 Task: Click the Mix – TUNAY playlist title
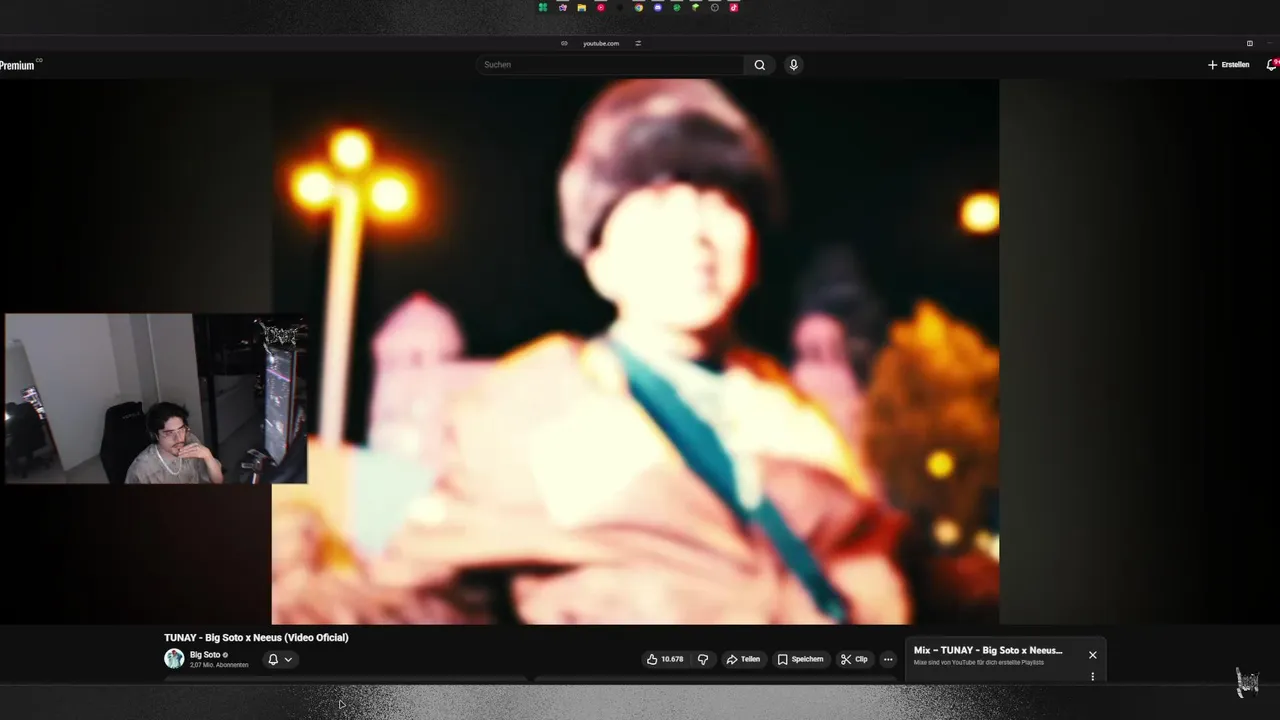(x=988, y=650)
